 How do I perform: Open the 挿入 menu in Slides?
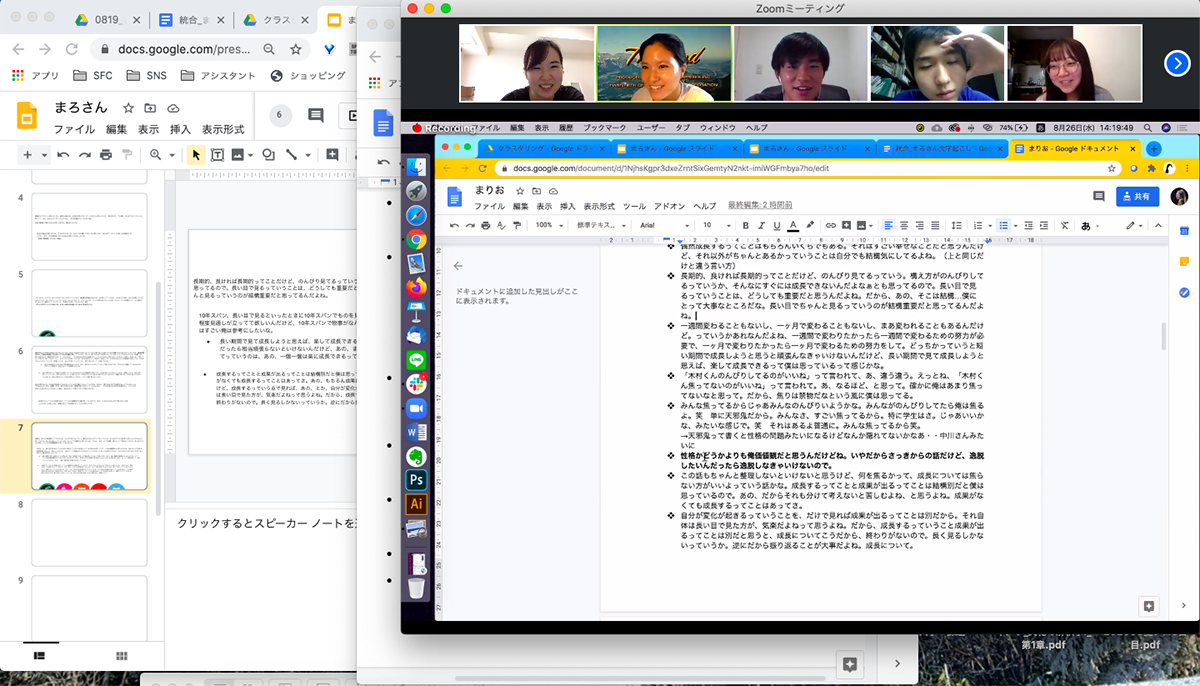click(x=180, y=130)
